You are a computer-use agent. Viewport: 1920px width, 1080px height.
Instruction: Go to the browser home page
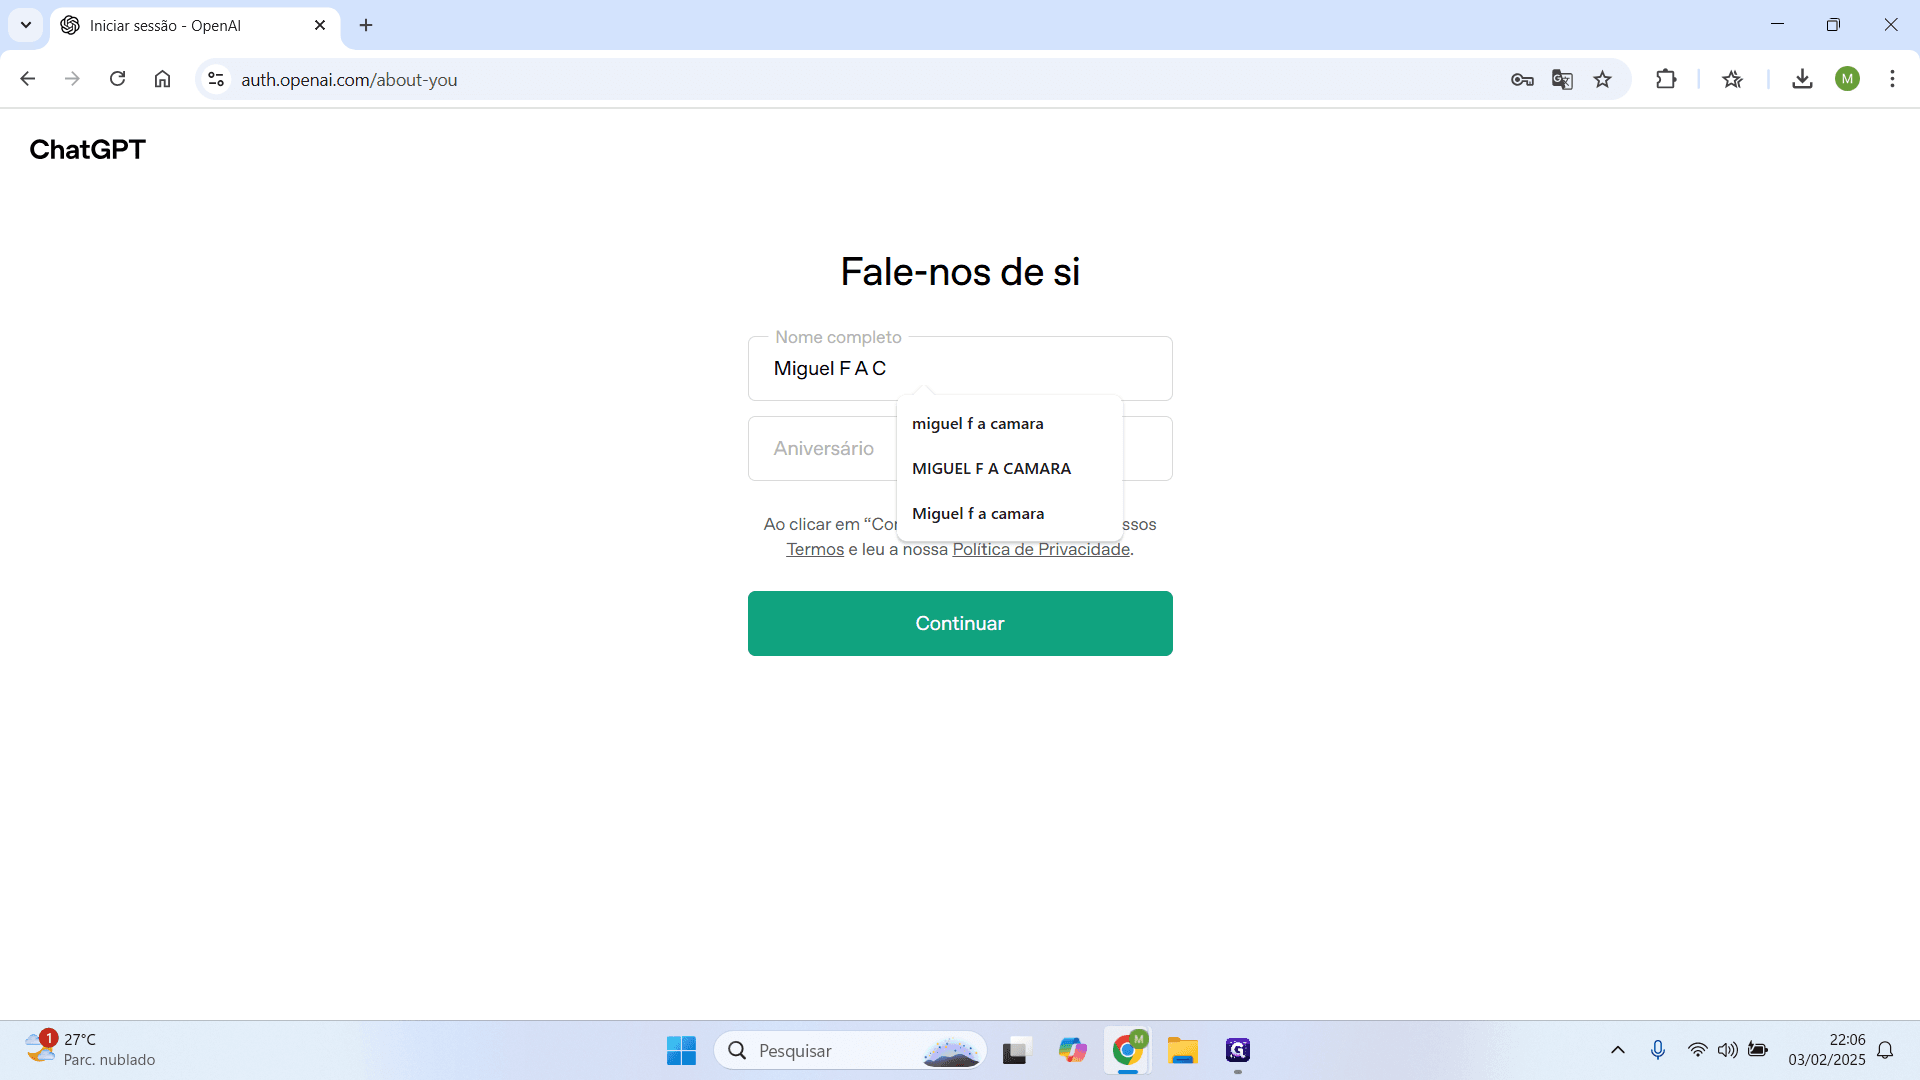click(x=162, y=79)
